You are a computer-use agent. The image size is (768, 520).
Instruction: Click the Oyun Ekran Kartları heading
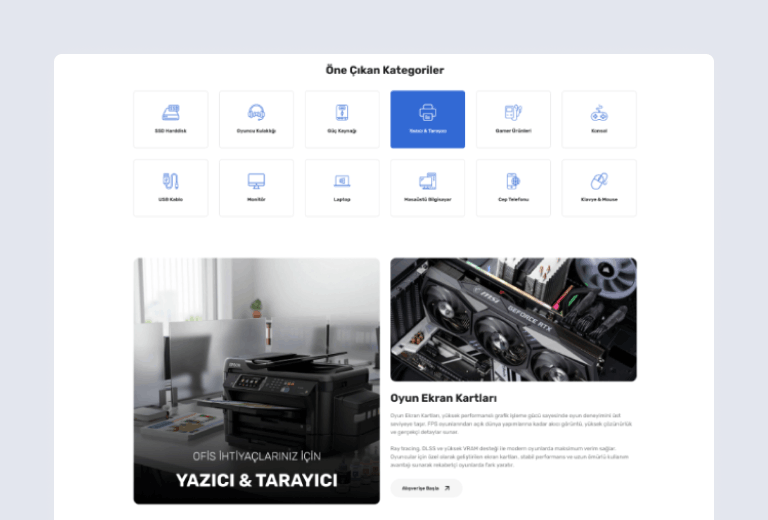444,398
